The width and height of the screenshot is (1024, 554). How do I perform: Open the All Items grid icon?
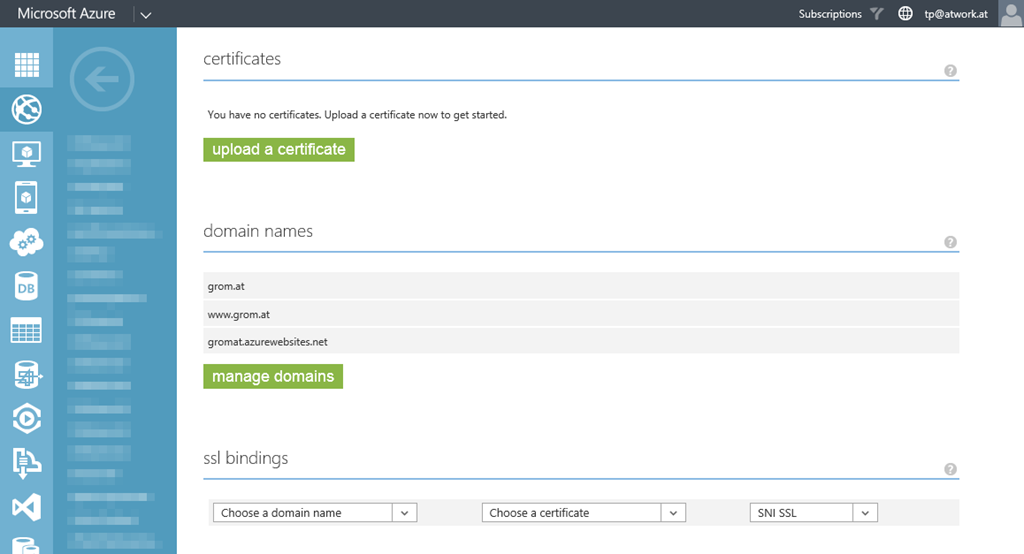[27, 64]
